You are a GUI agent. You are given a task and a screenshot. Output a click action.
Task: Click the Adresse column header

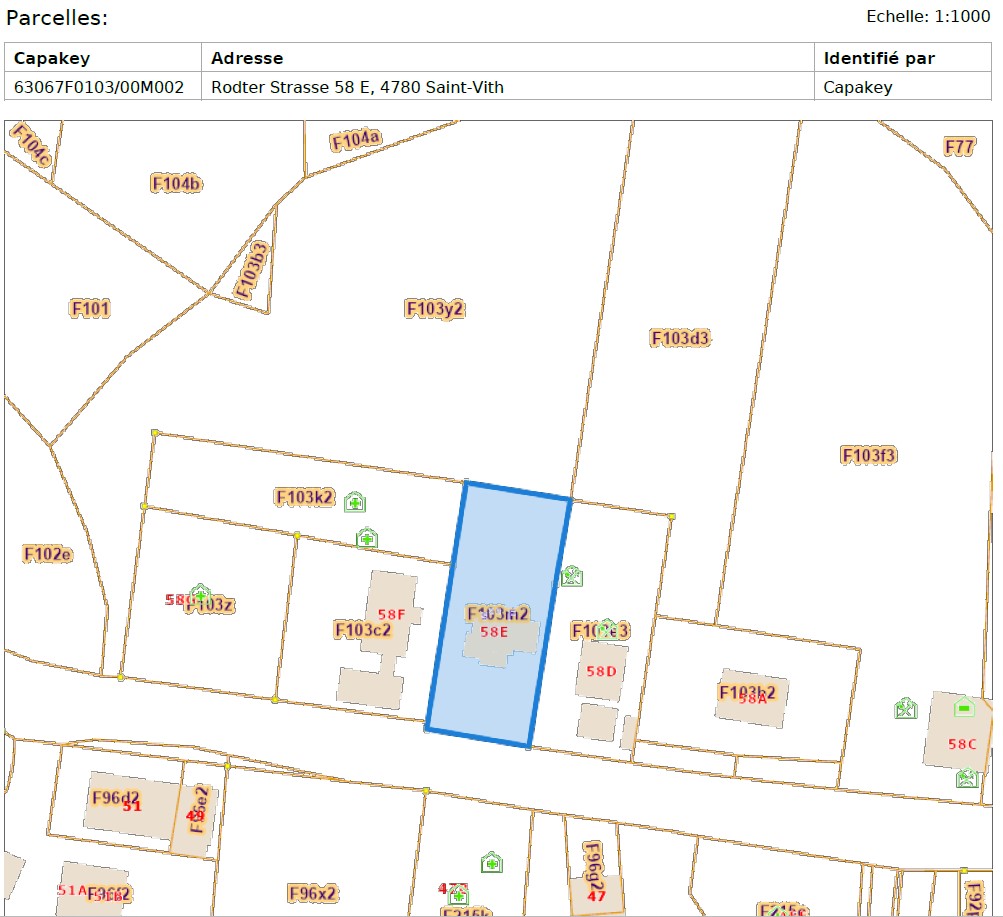[247, 58]
